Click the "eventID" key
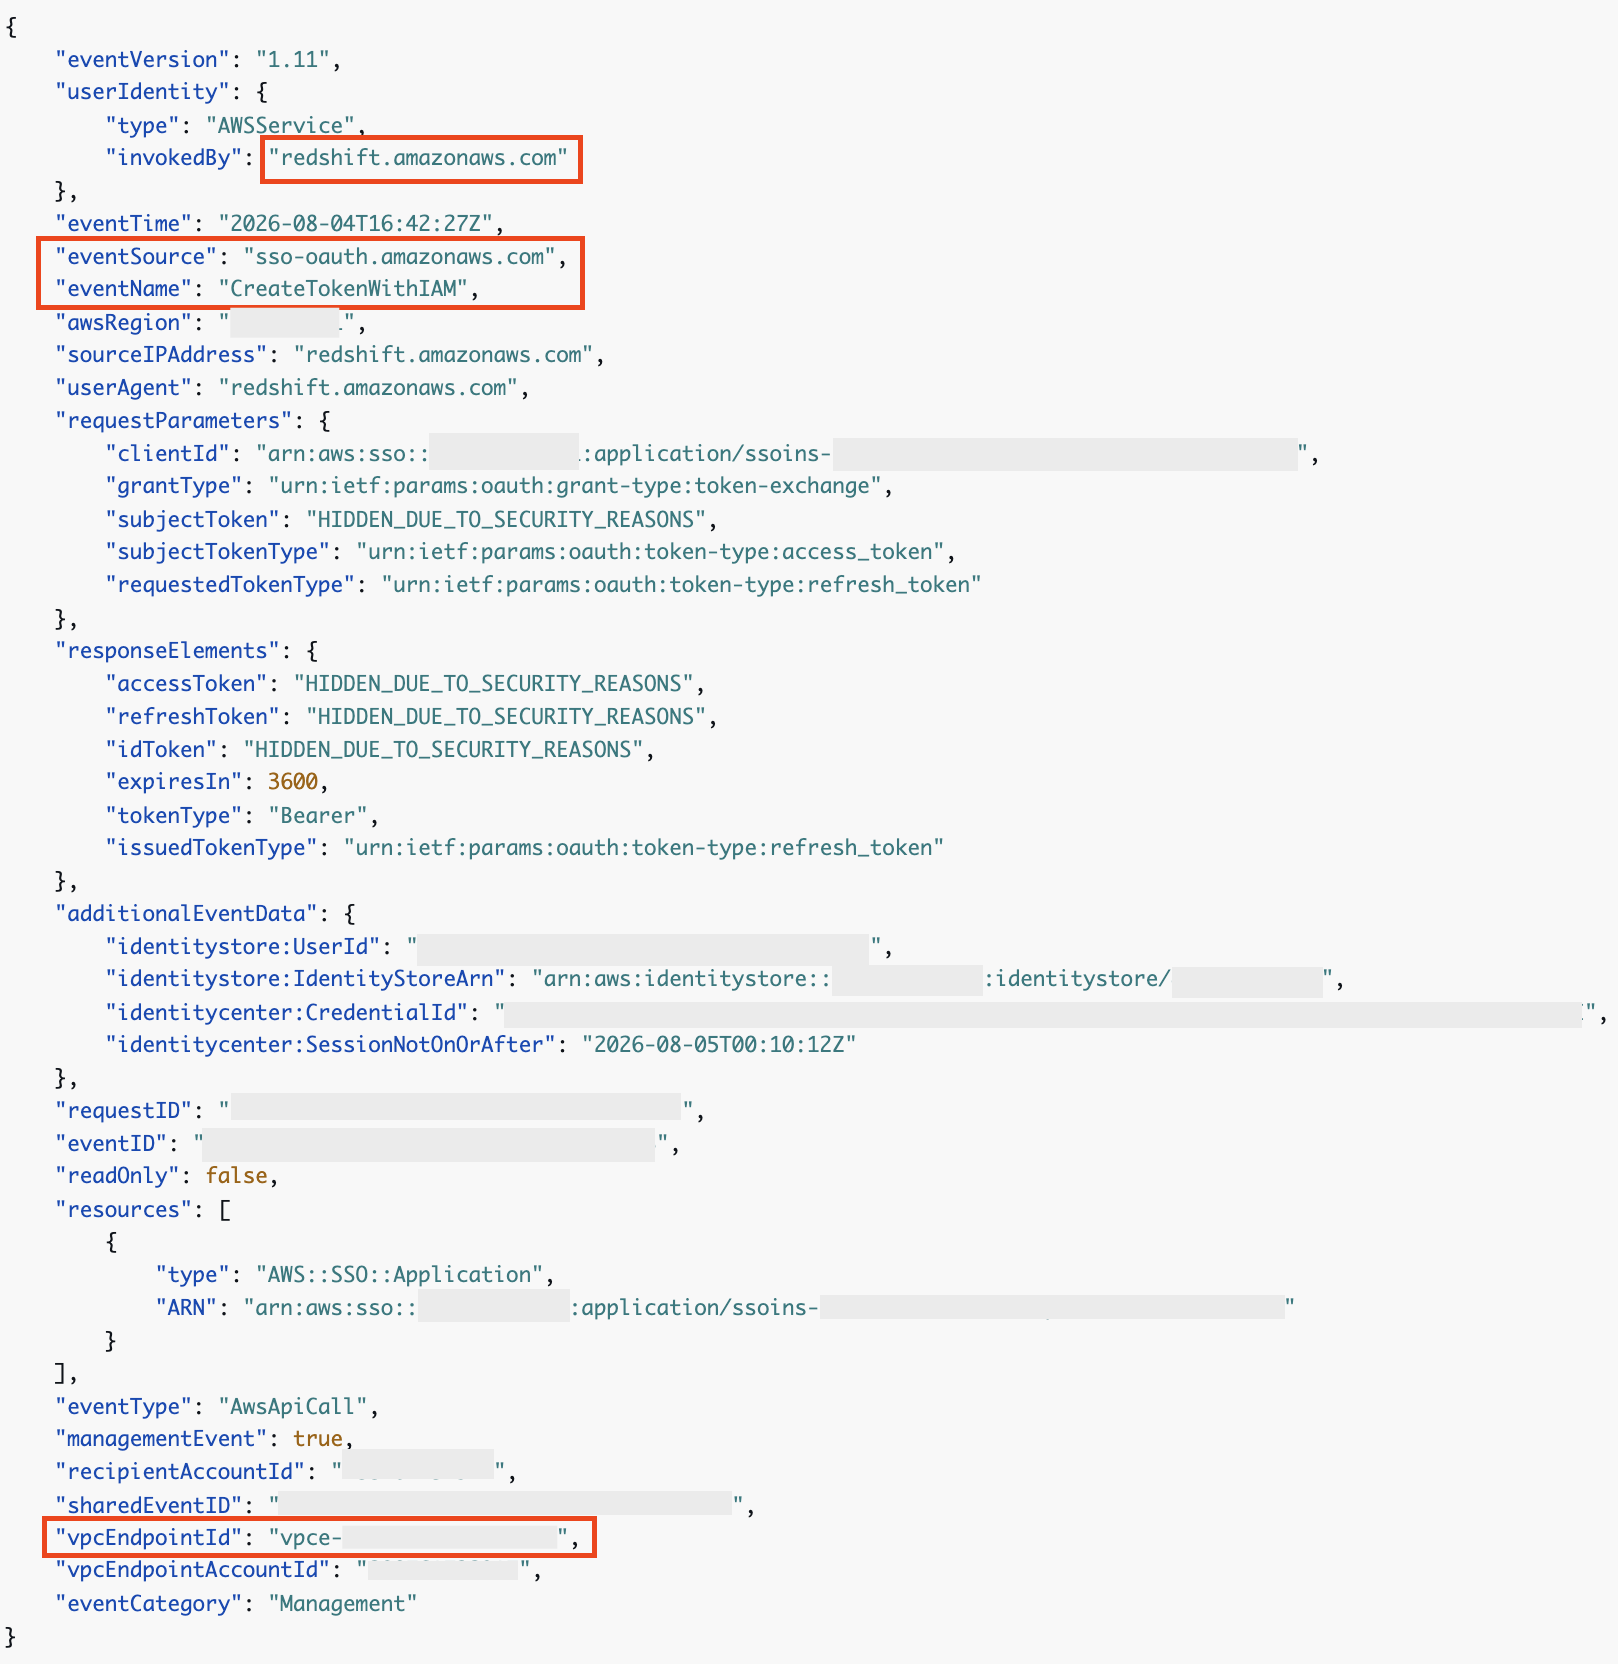This screenshot has height=1664, width=1618. (x=112, y=1144)
